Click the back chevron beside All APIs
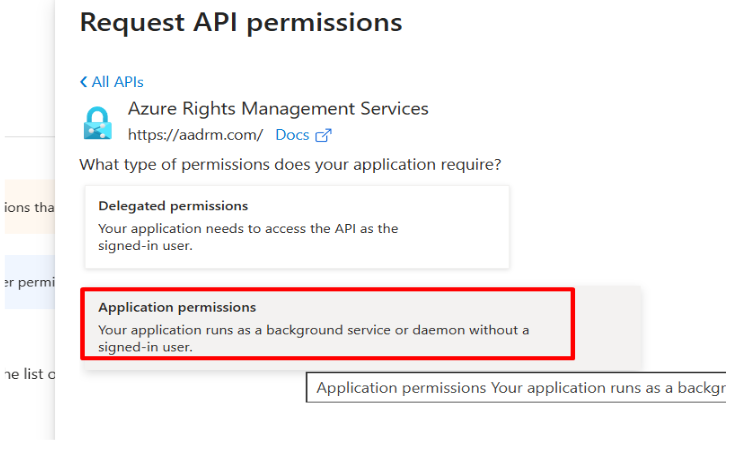The height and width of the screenshot is (455, 733). [84, 82]
